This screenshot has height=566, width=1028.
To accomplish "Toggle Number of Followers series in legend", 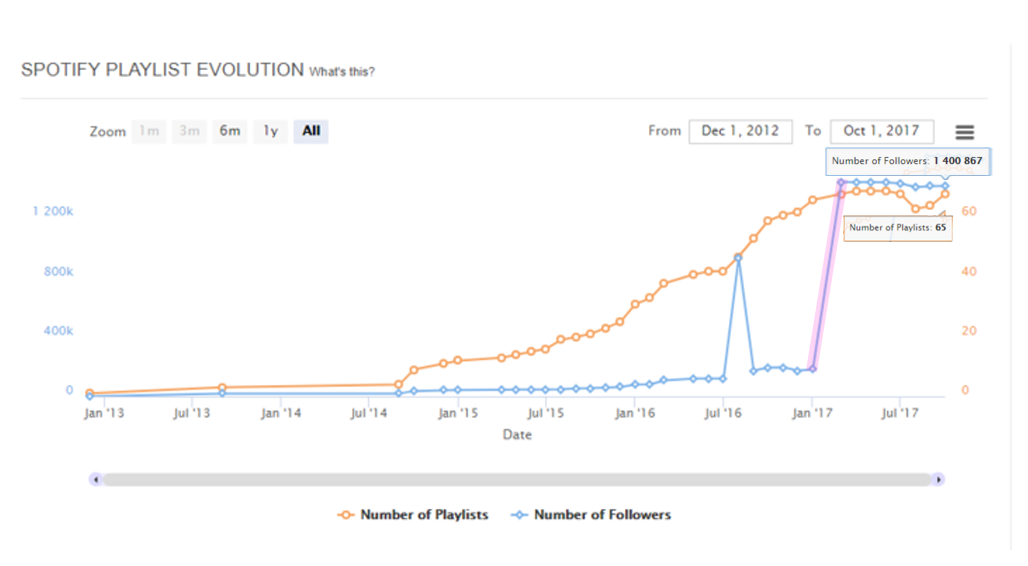I will tap(602, 515).
